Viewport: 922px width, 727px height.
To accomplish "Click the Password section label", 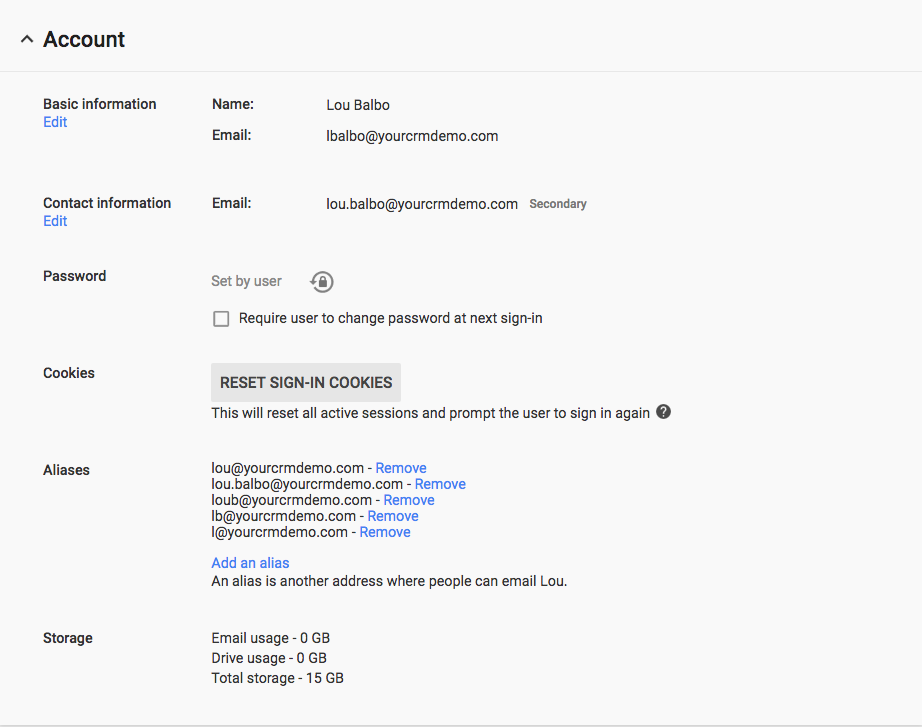I will [x=75, y=276].
